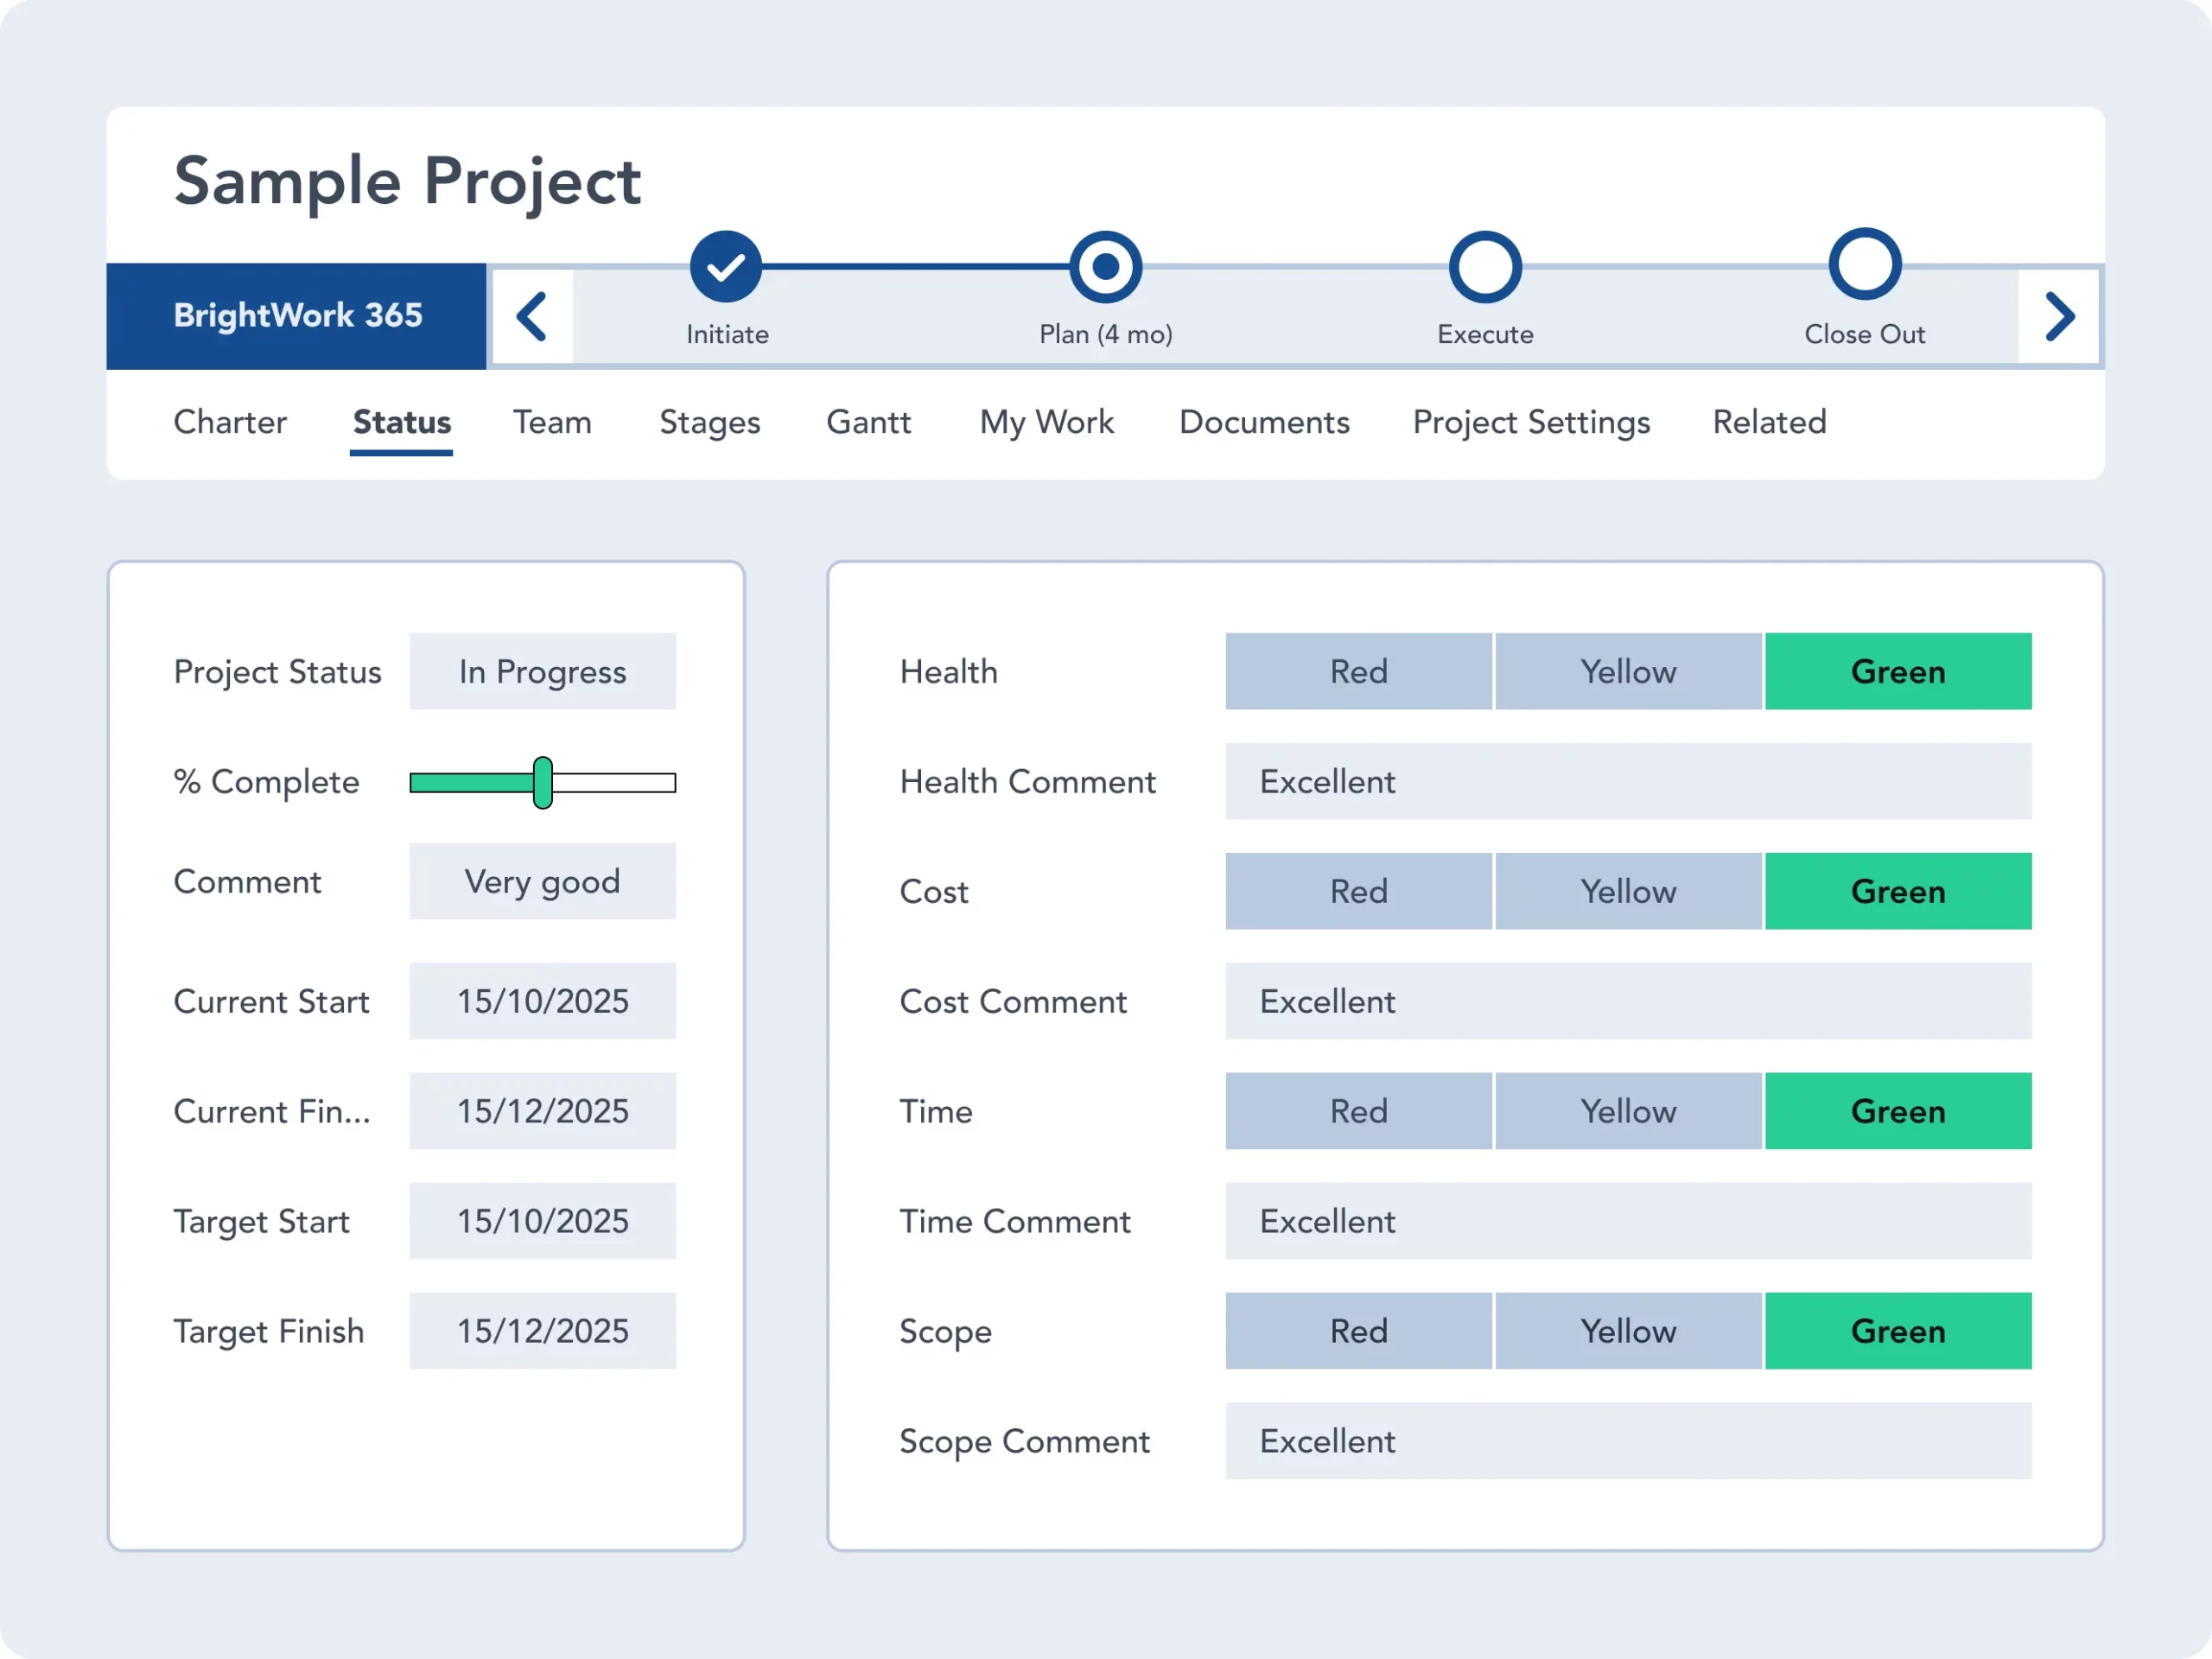Screen dimensions: 2212x1659
Task: Go to the Project Settings tab
Action: (x=1530, y=422)
